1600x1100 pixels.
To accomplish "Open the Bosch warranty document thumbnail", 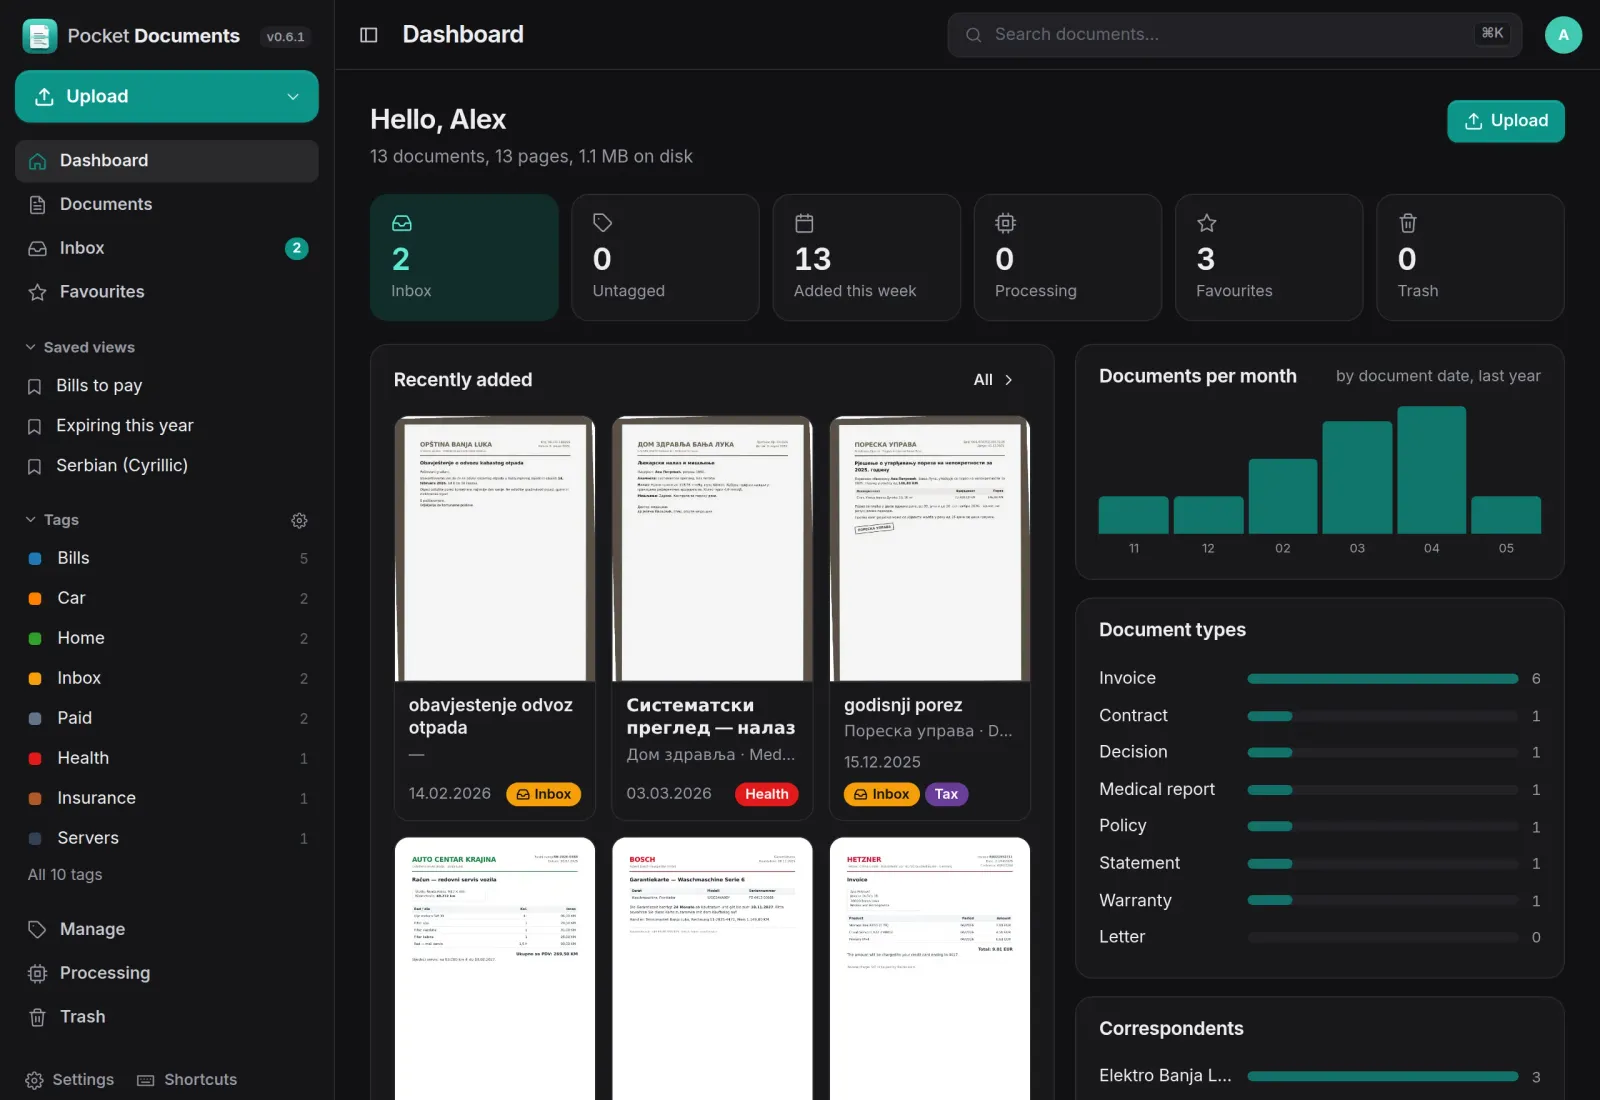I will [x=712, y=968].
